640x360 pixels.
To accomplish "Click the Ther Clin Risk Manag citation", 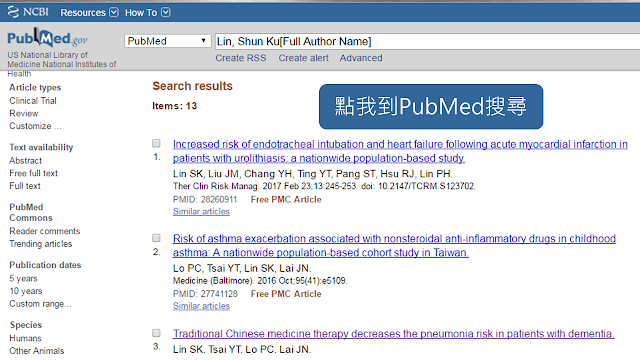I will [x=324, y=186].
